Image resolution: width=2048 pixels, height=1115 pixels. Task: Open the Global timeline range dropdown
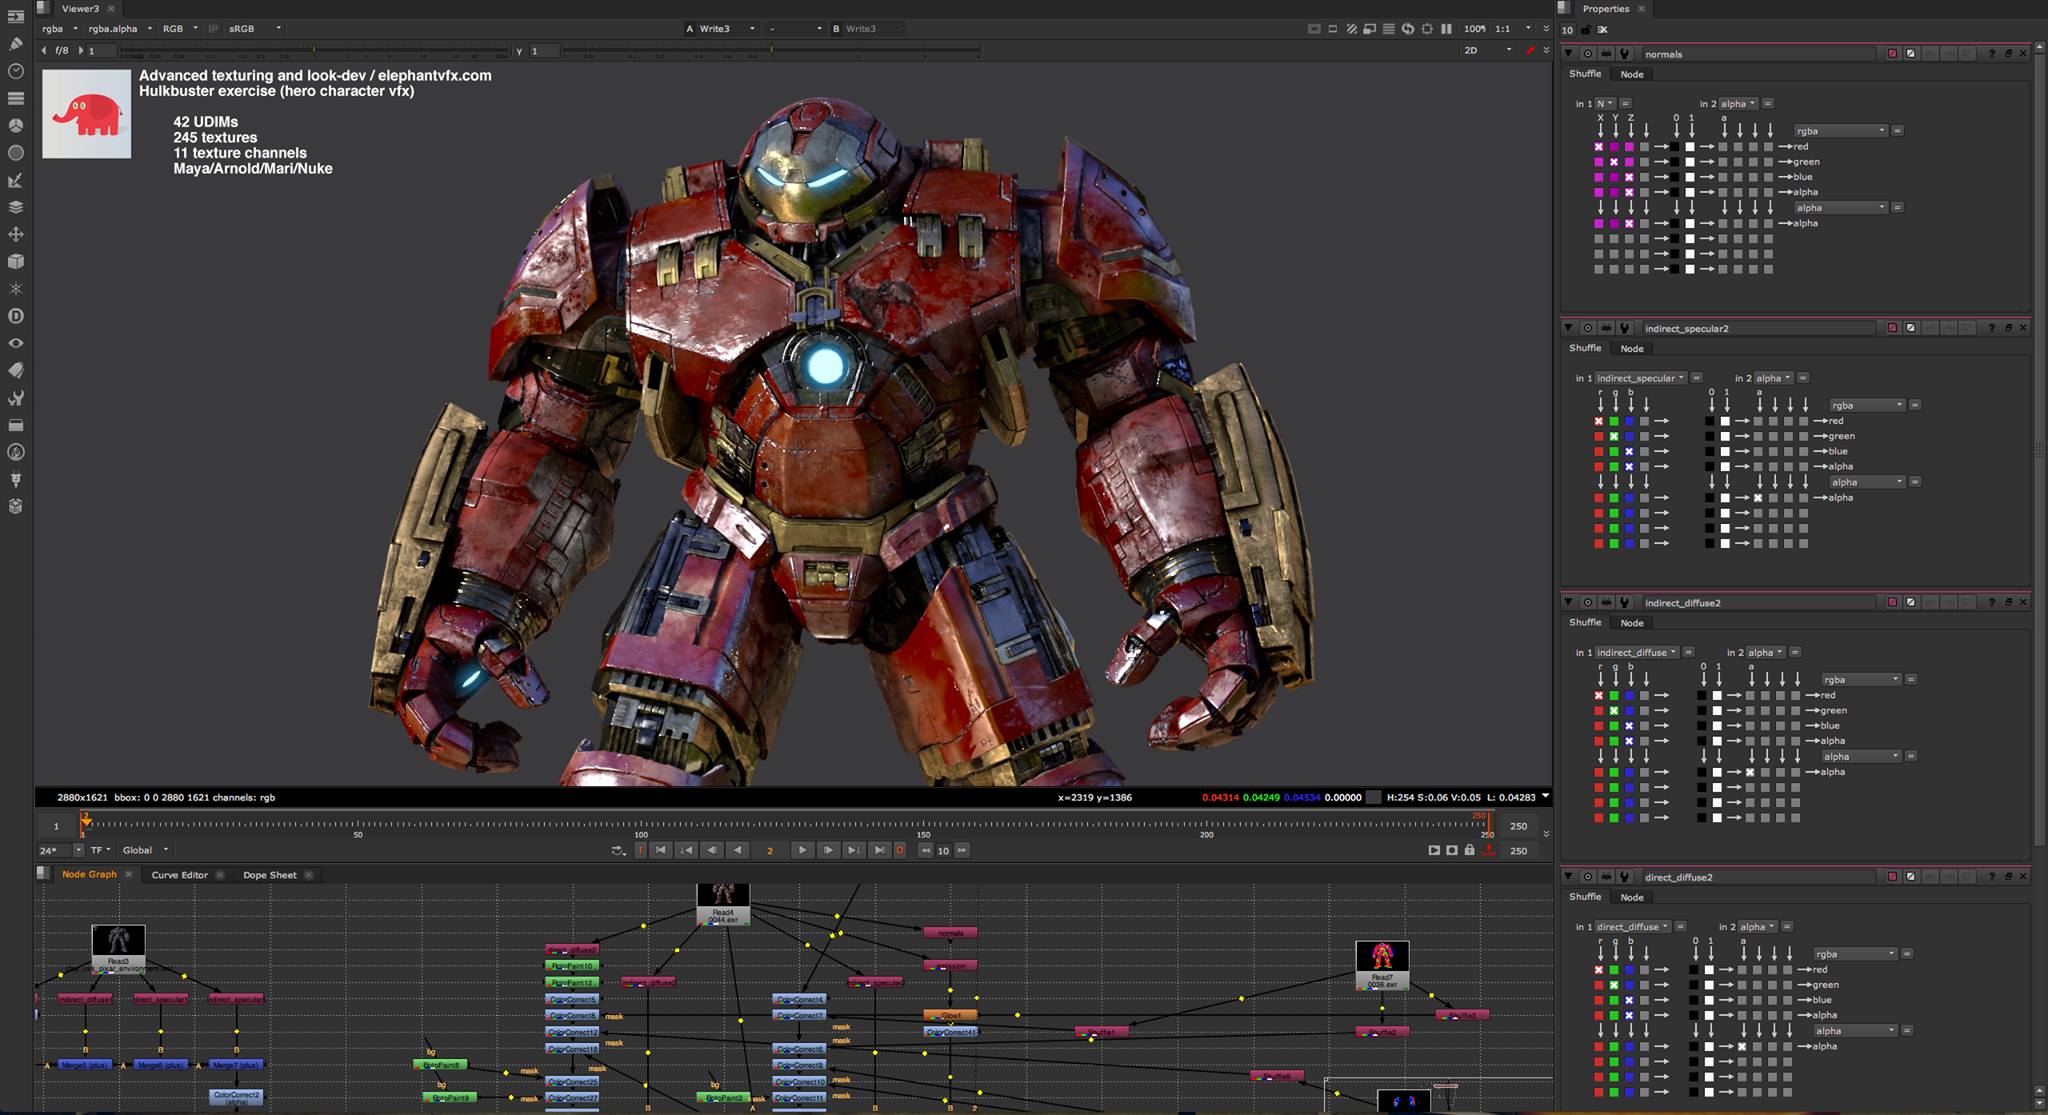point(146,850)
